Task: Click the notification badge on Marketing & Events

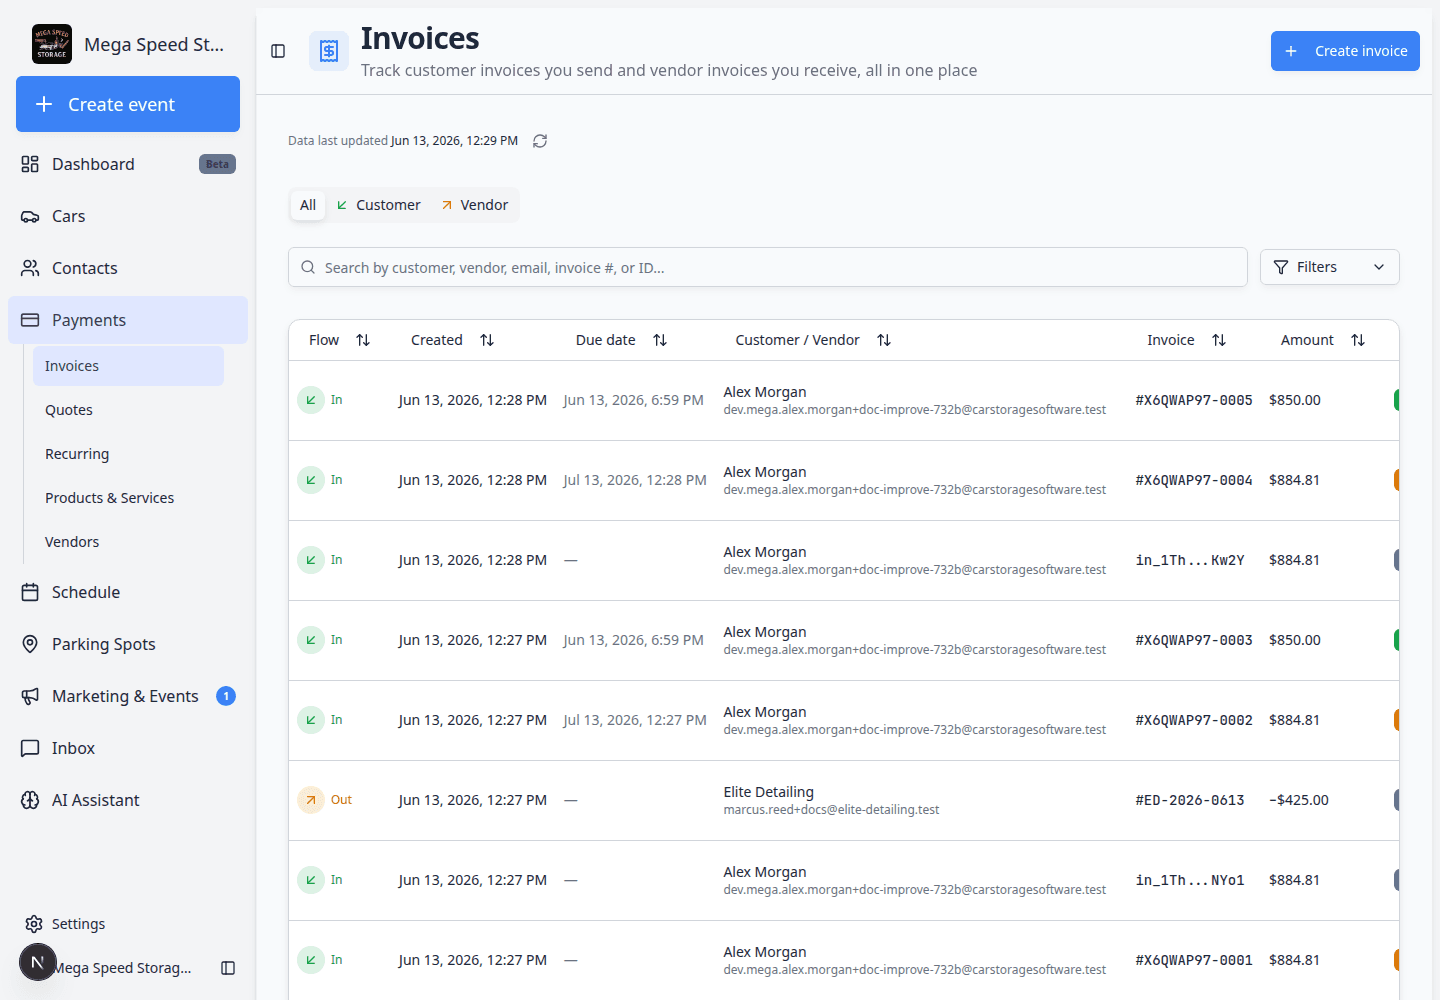Action: (x=226, y=696)
